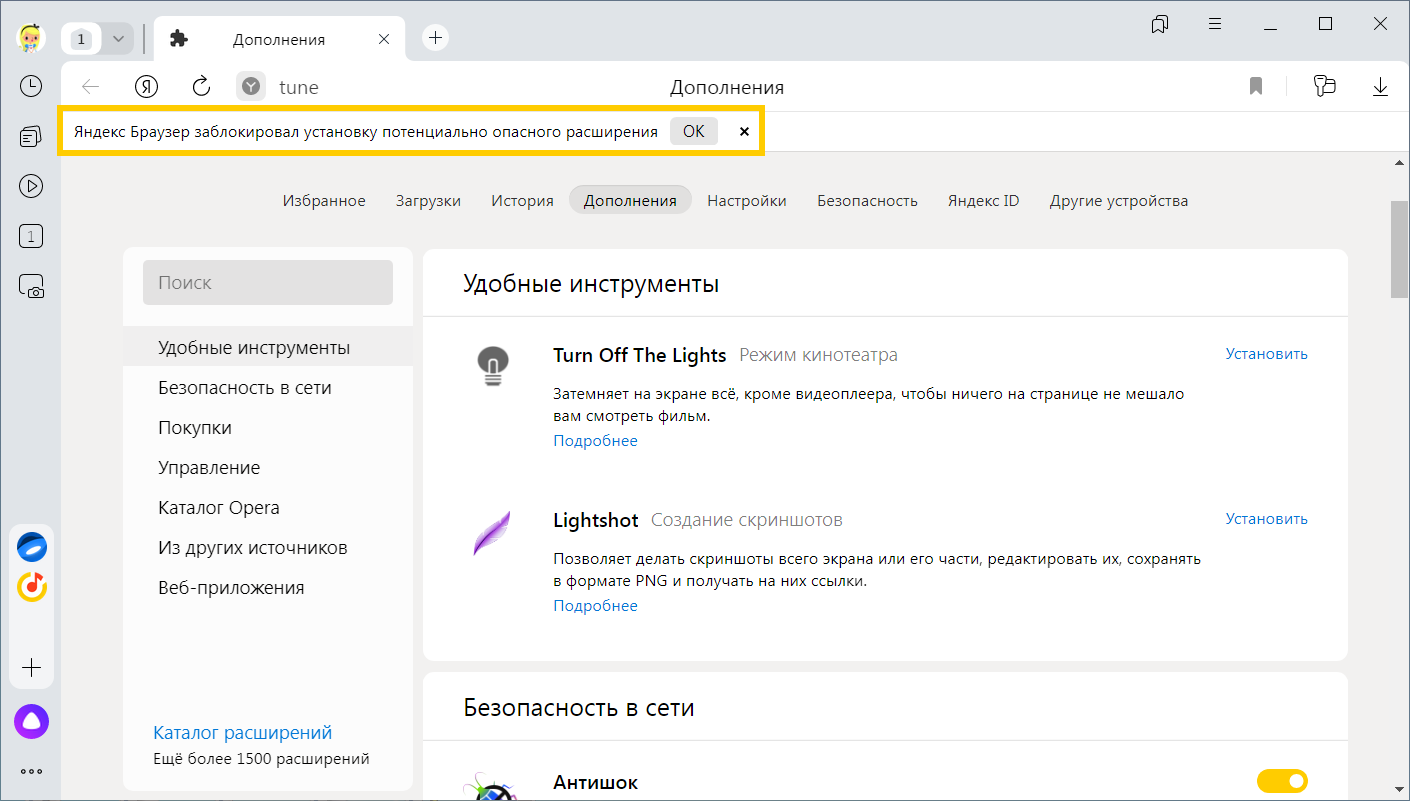Switch to the Безопасность tab
Image resolution: width=1410 pixels, height=801 pixels.
point(866,200)
